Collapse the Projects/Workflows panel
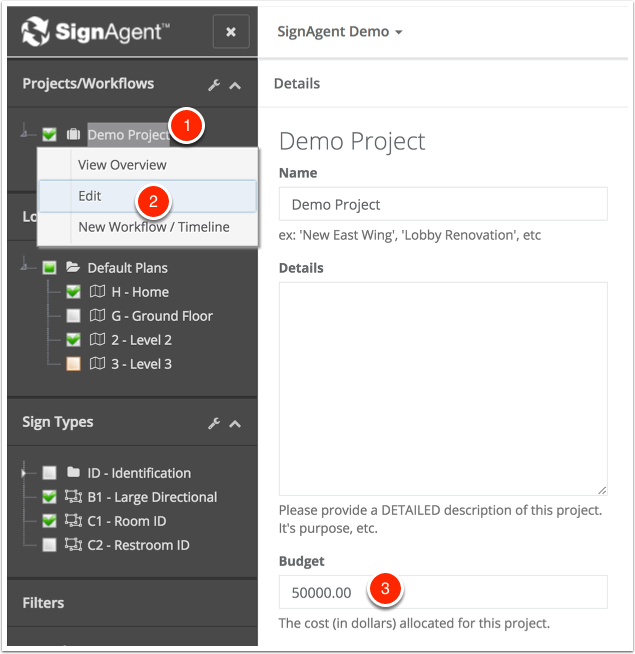The image size is (635, 654). [235, 86]
